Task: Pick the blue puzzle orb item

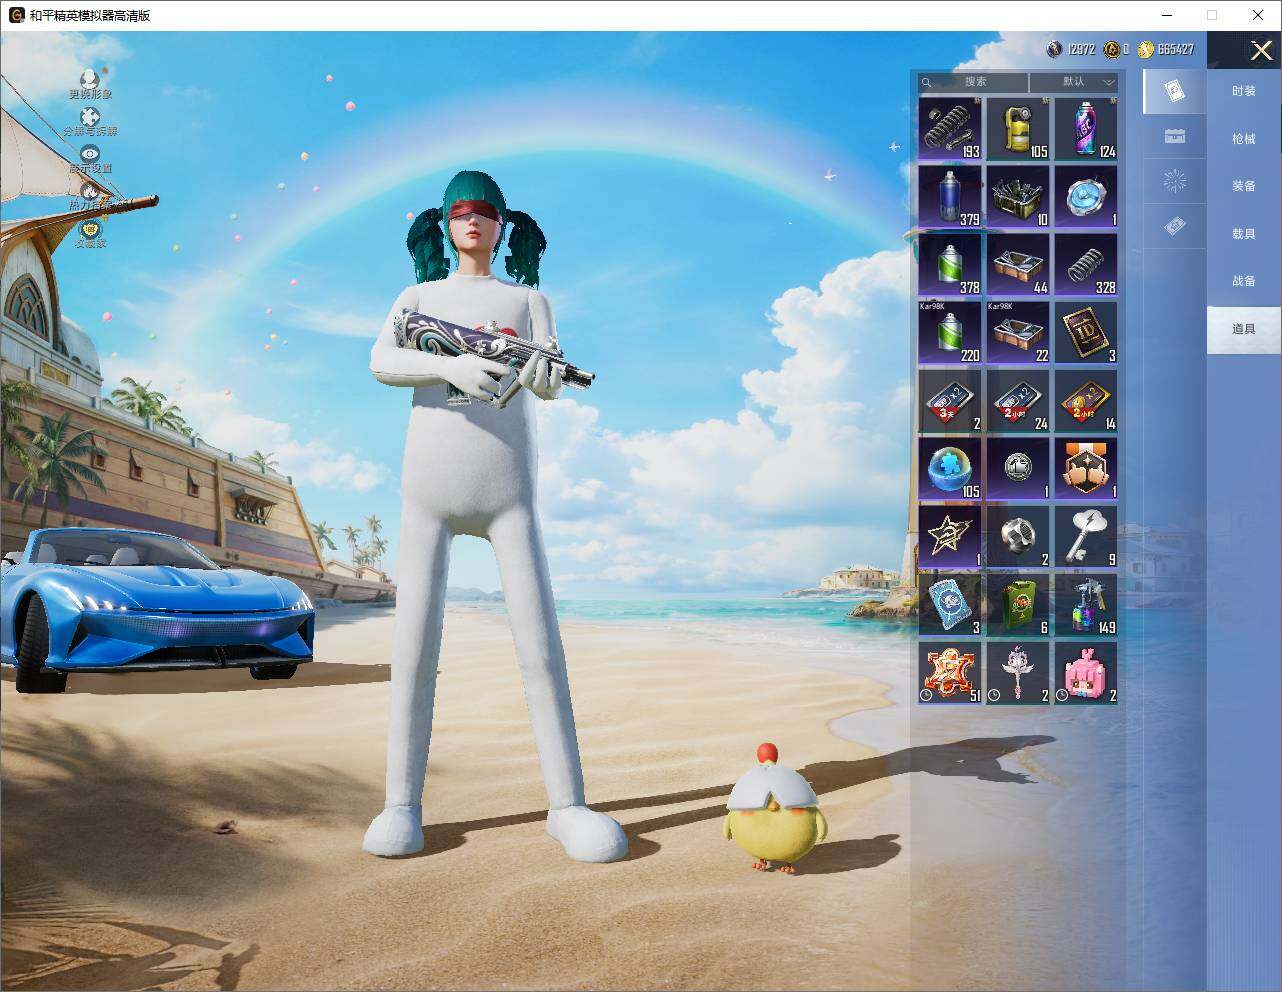Action: click(949, 468)
